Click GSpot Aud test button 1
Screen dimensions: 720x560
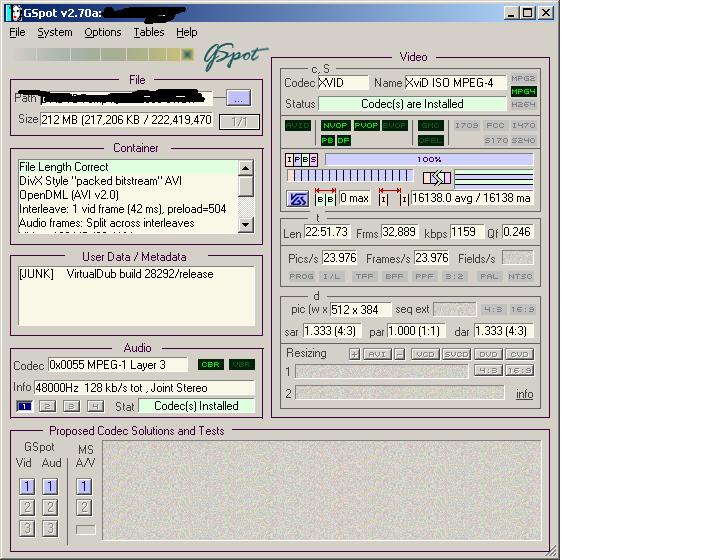[x=50, y=486]
